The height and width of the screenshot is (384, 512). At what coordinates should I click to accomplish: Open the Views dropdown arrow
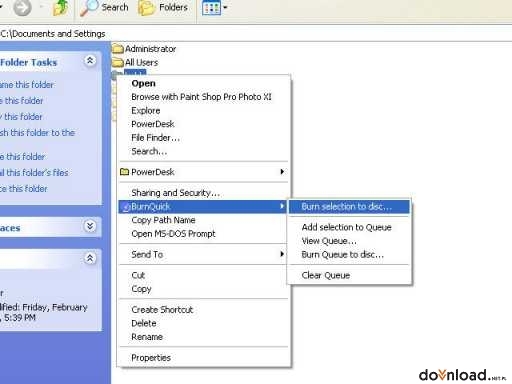coord(225,7)
